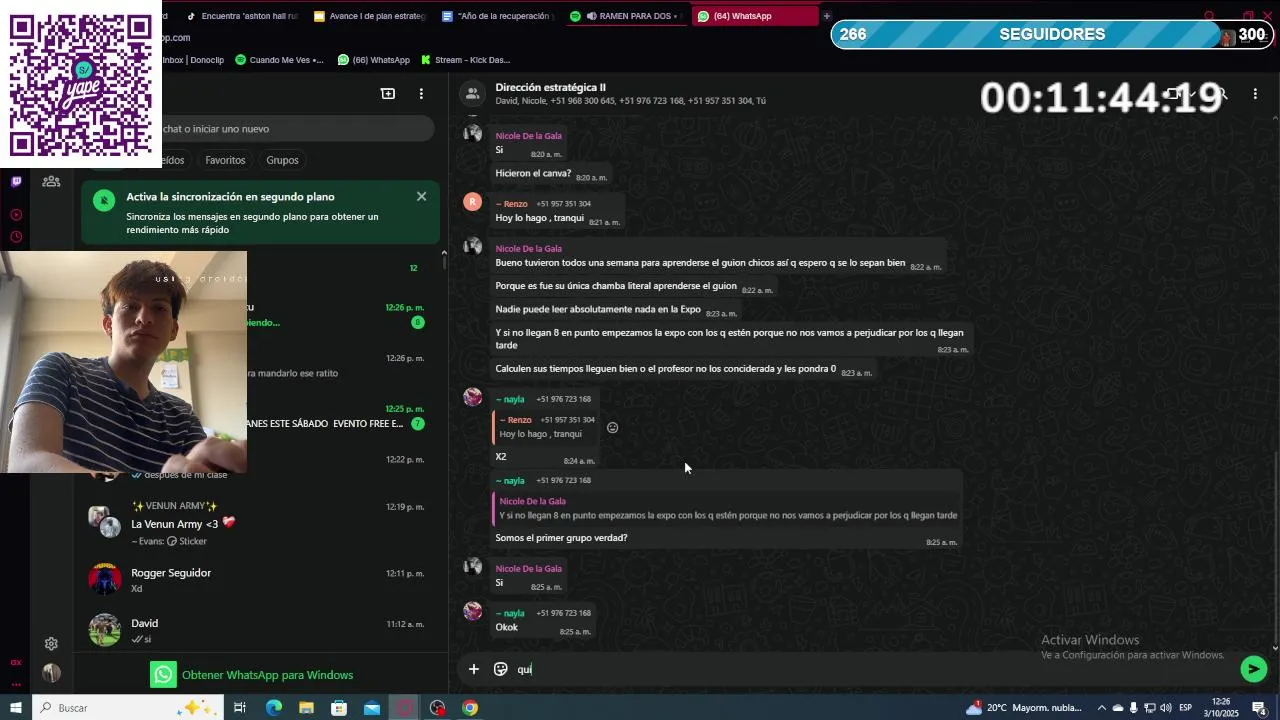Select the message Hicieron el canva?

[551, 174]
